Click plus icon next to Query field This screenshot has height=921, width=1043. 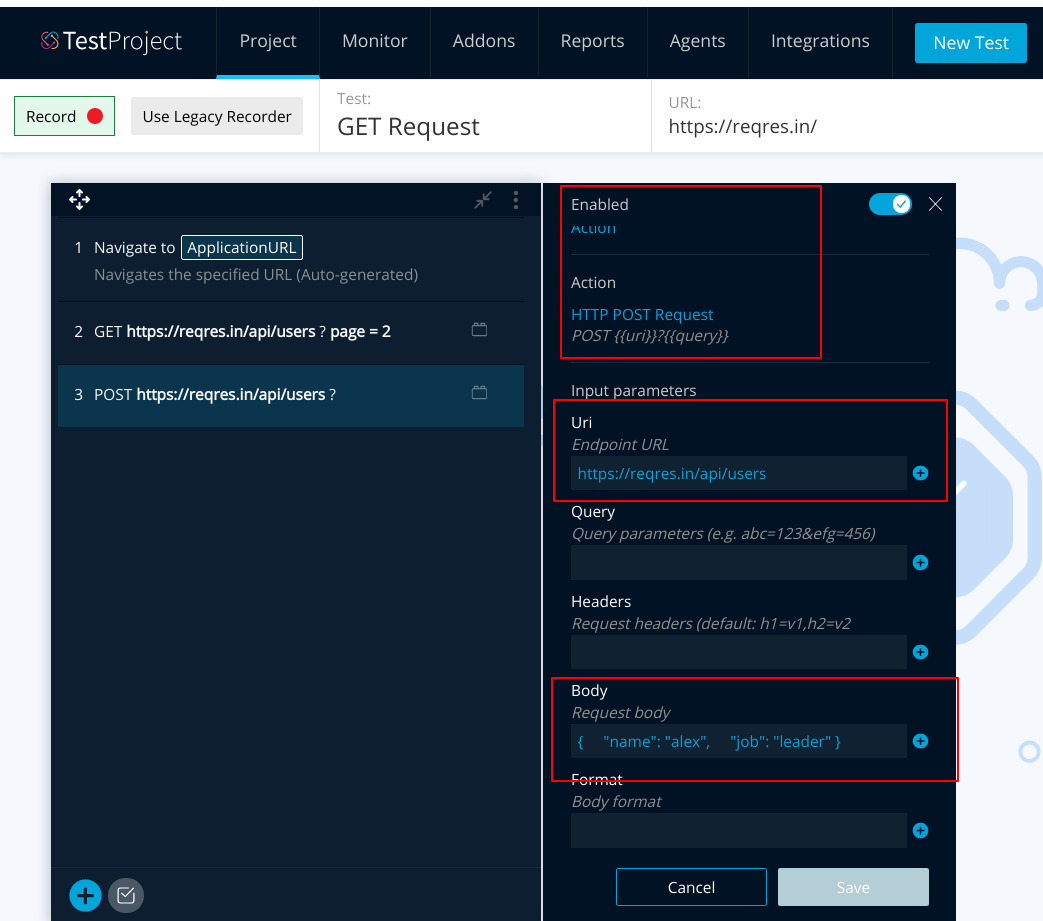[x=921, y=563]
